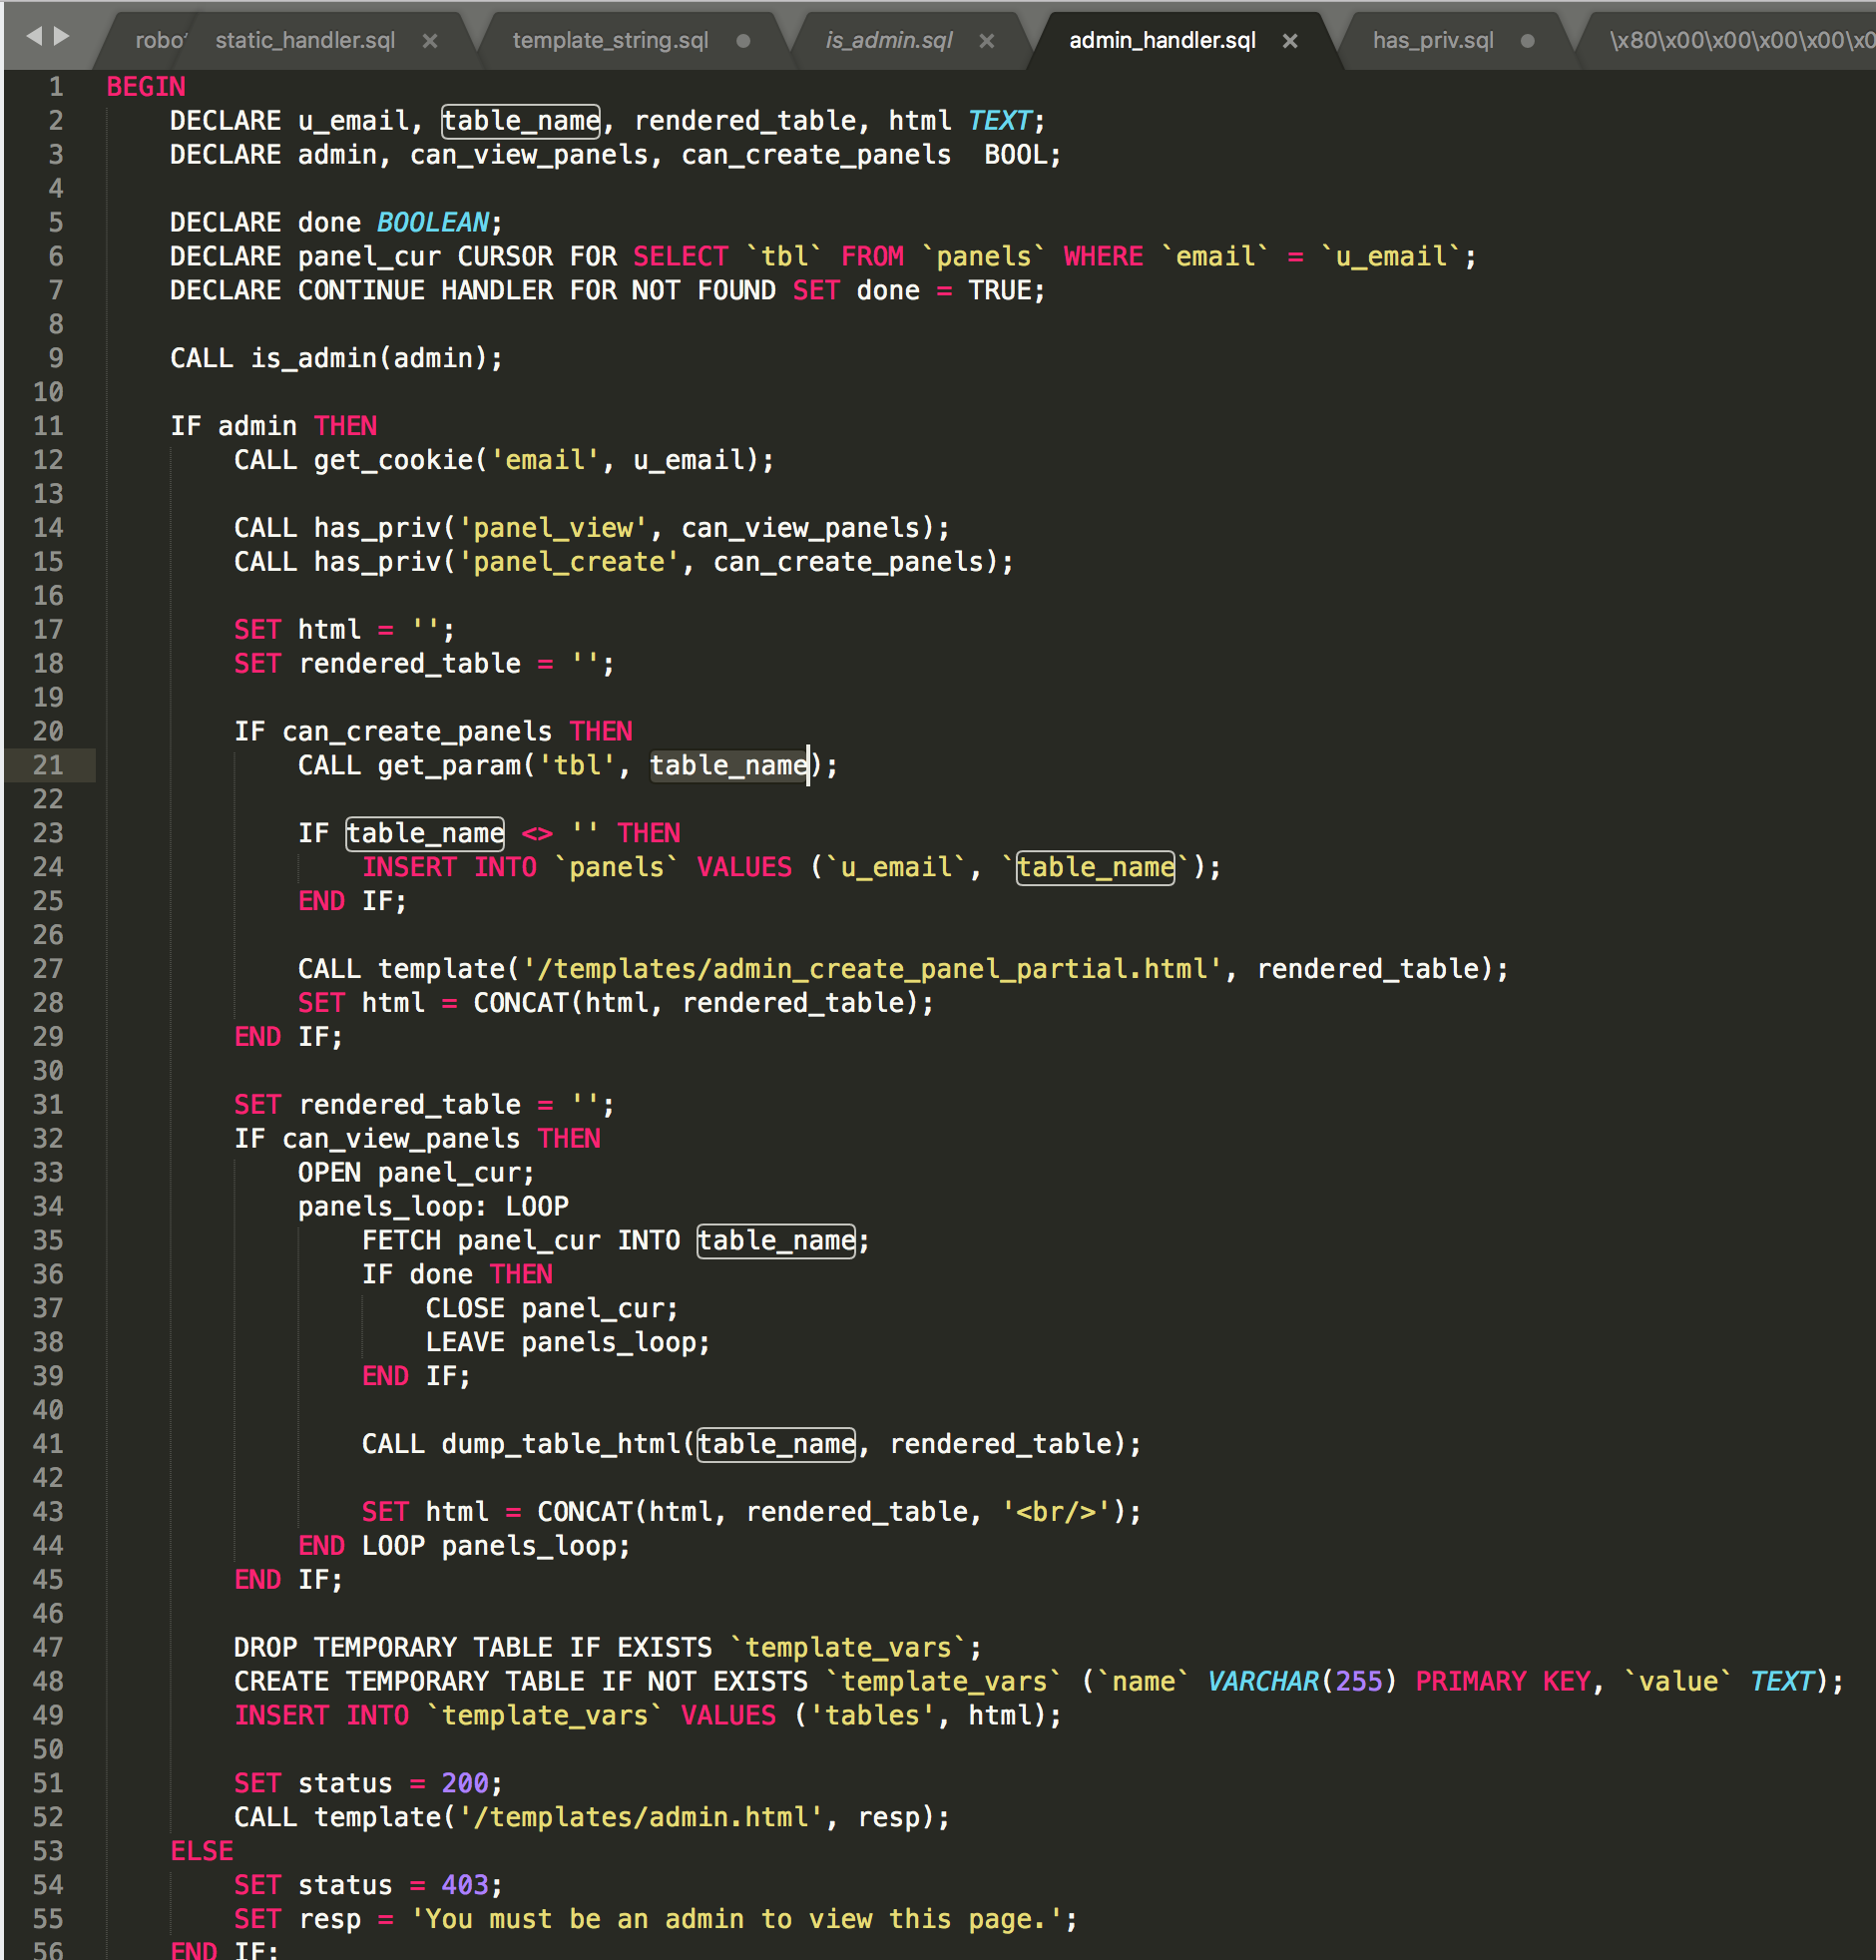Switch to the has_priv.sql tab
Screen dimensions: 1876x1960
[x=1432, y=41]
